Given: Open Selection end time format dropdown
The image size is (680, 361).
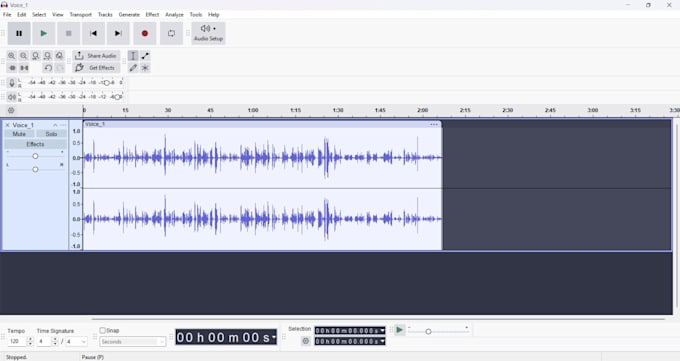Looking at the screenshot, I should (x=382, y=341).
